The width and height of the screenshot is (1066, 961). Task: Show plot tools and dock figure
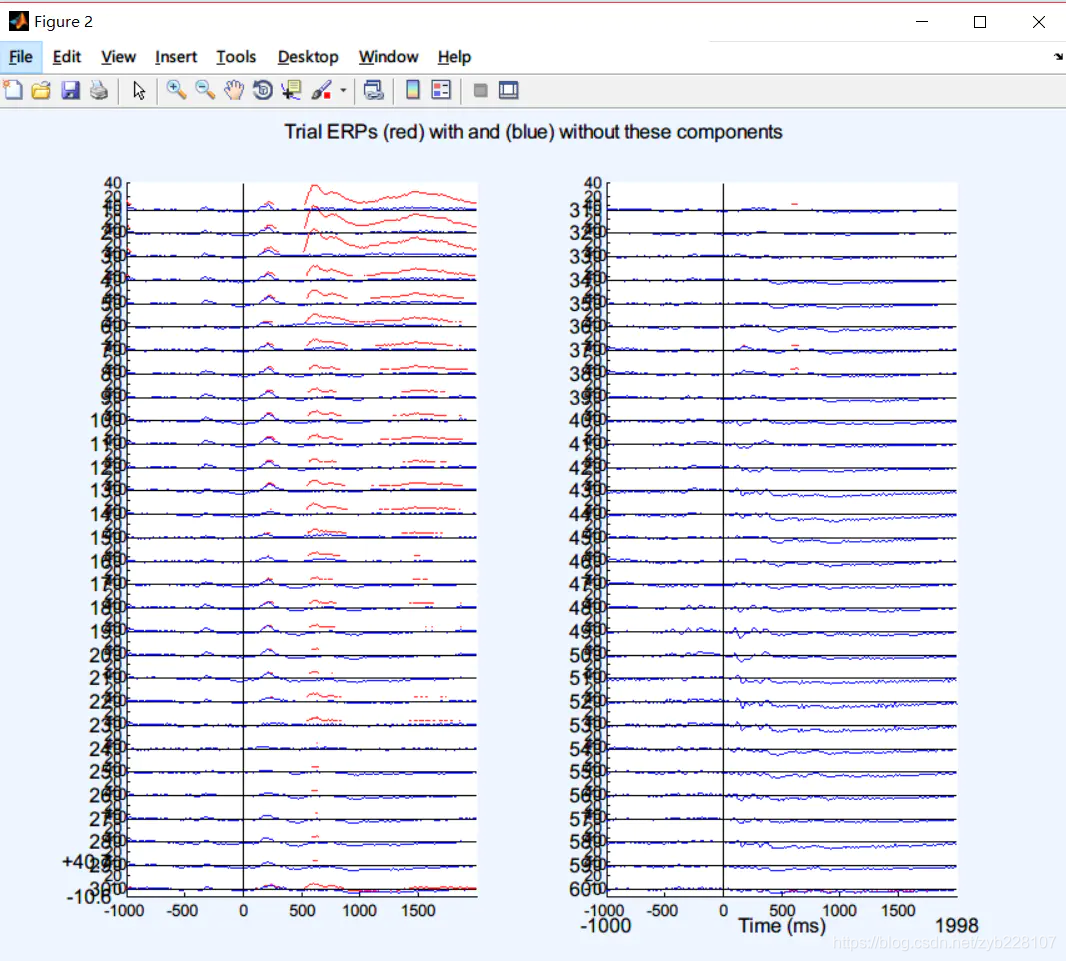click(x=509, y=90)
